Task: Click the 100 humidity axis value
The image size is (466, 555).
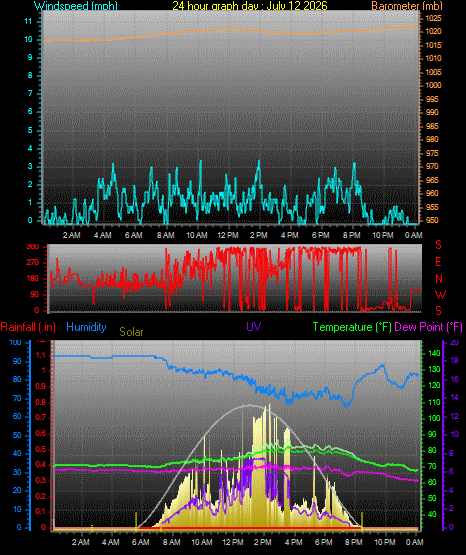Action: point(15,342)
